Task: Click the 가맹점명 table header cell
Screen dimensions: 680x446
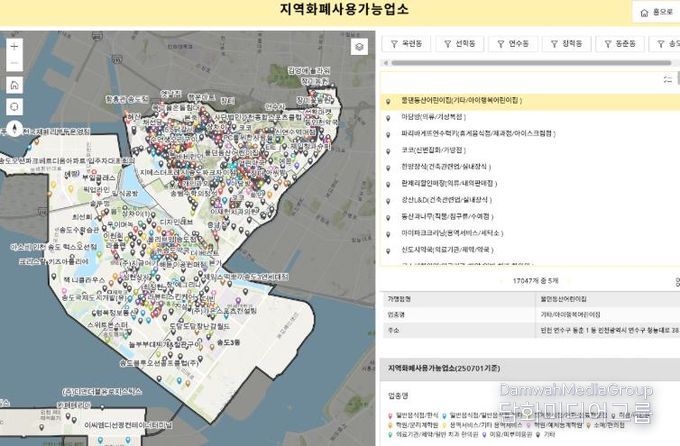Action: point(458,299)
